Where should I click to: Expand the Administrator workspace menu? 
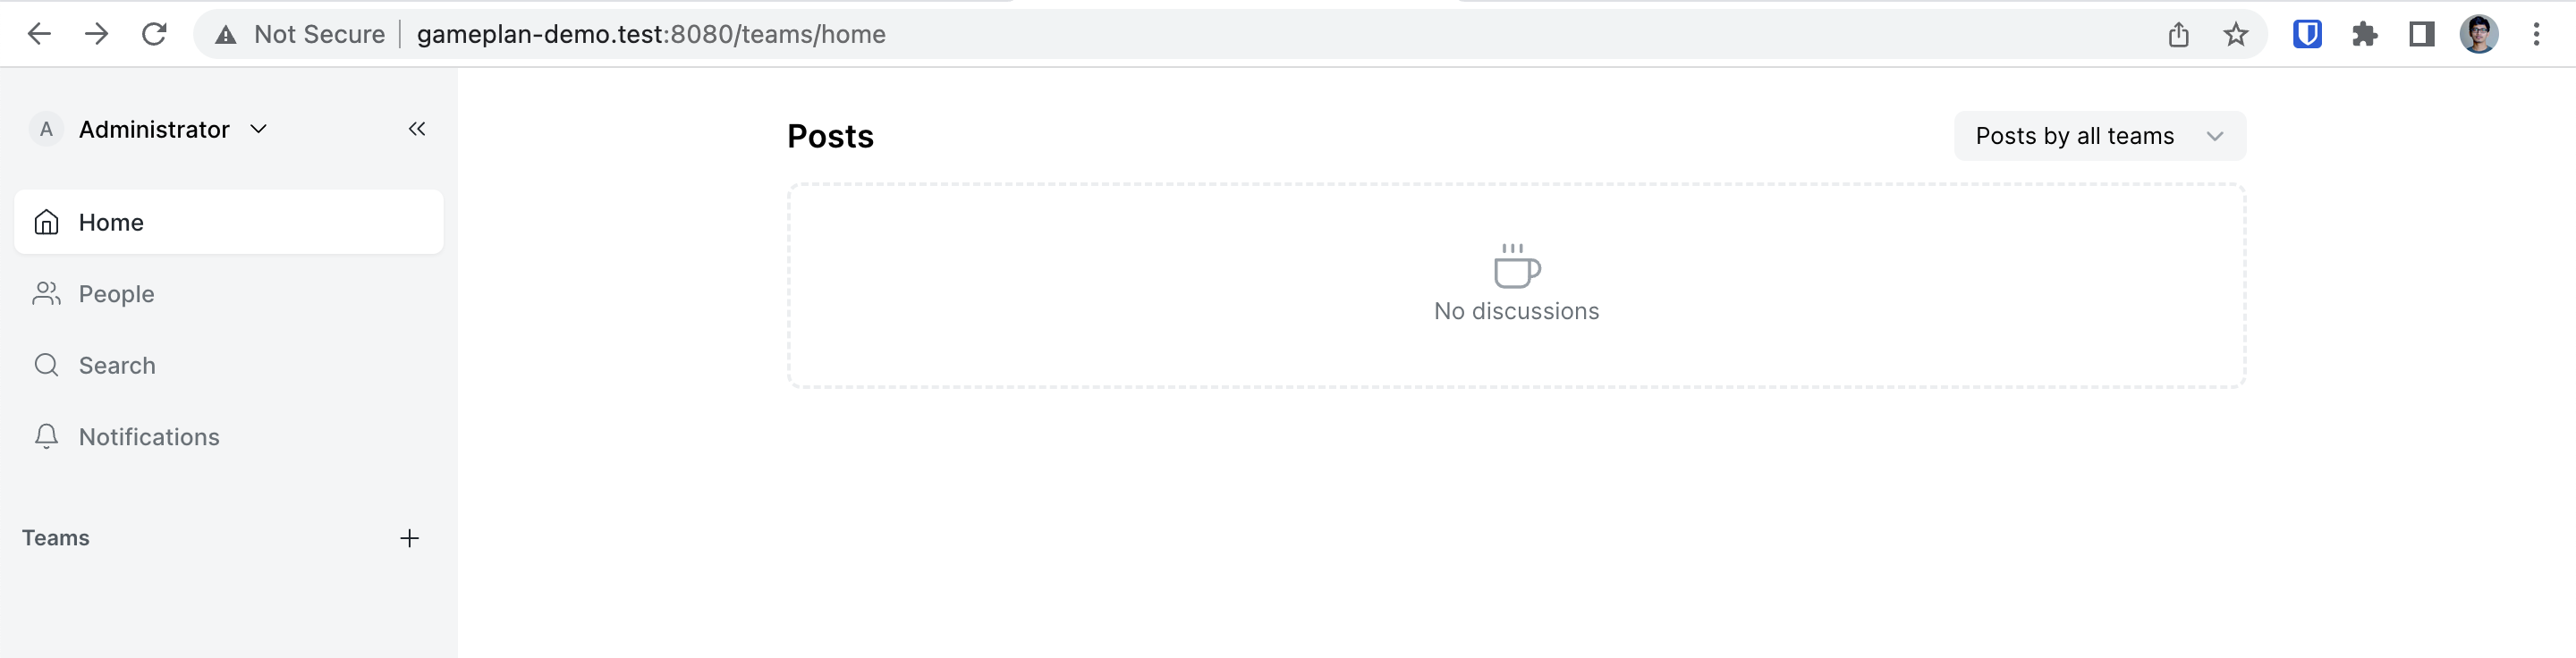click(x=257, y=129)
